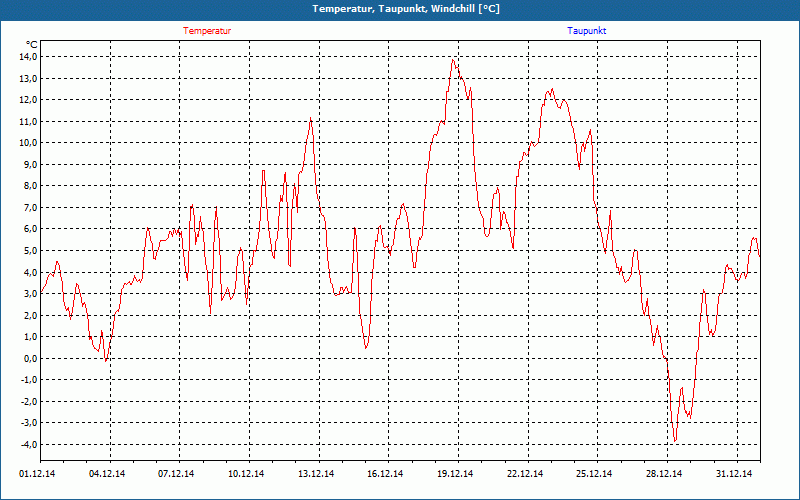Screen dimensions: 800x500
Task: Click the 1,0 y-axis value
Action: 31,337
